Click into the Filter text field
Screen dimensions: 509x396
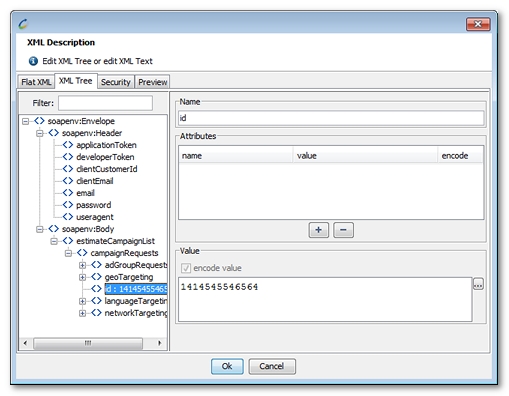[x=105, y=103]
